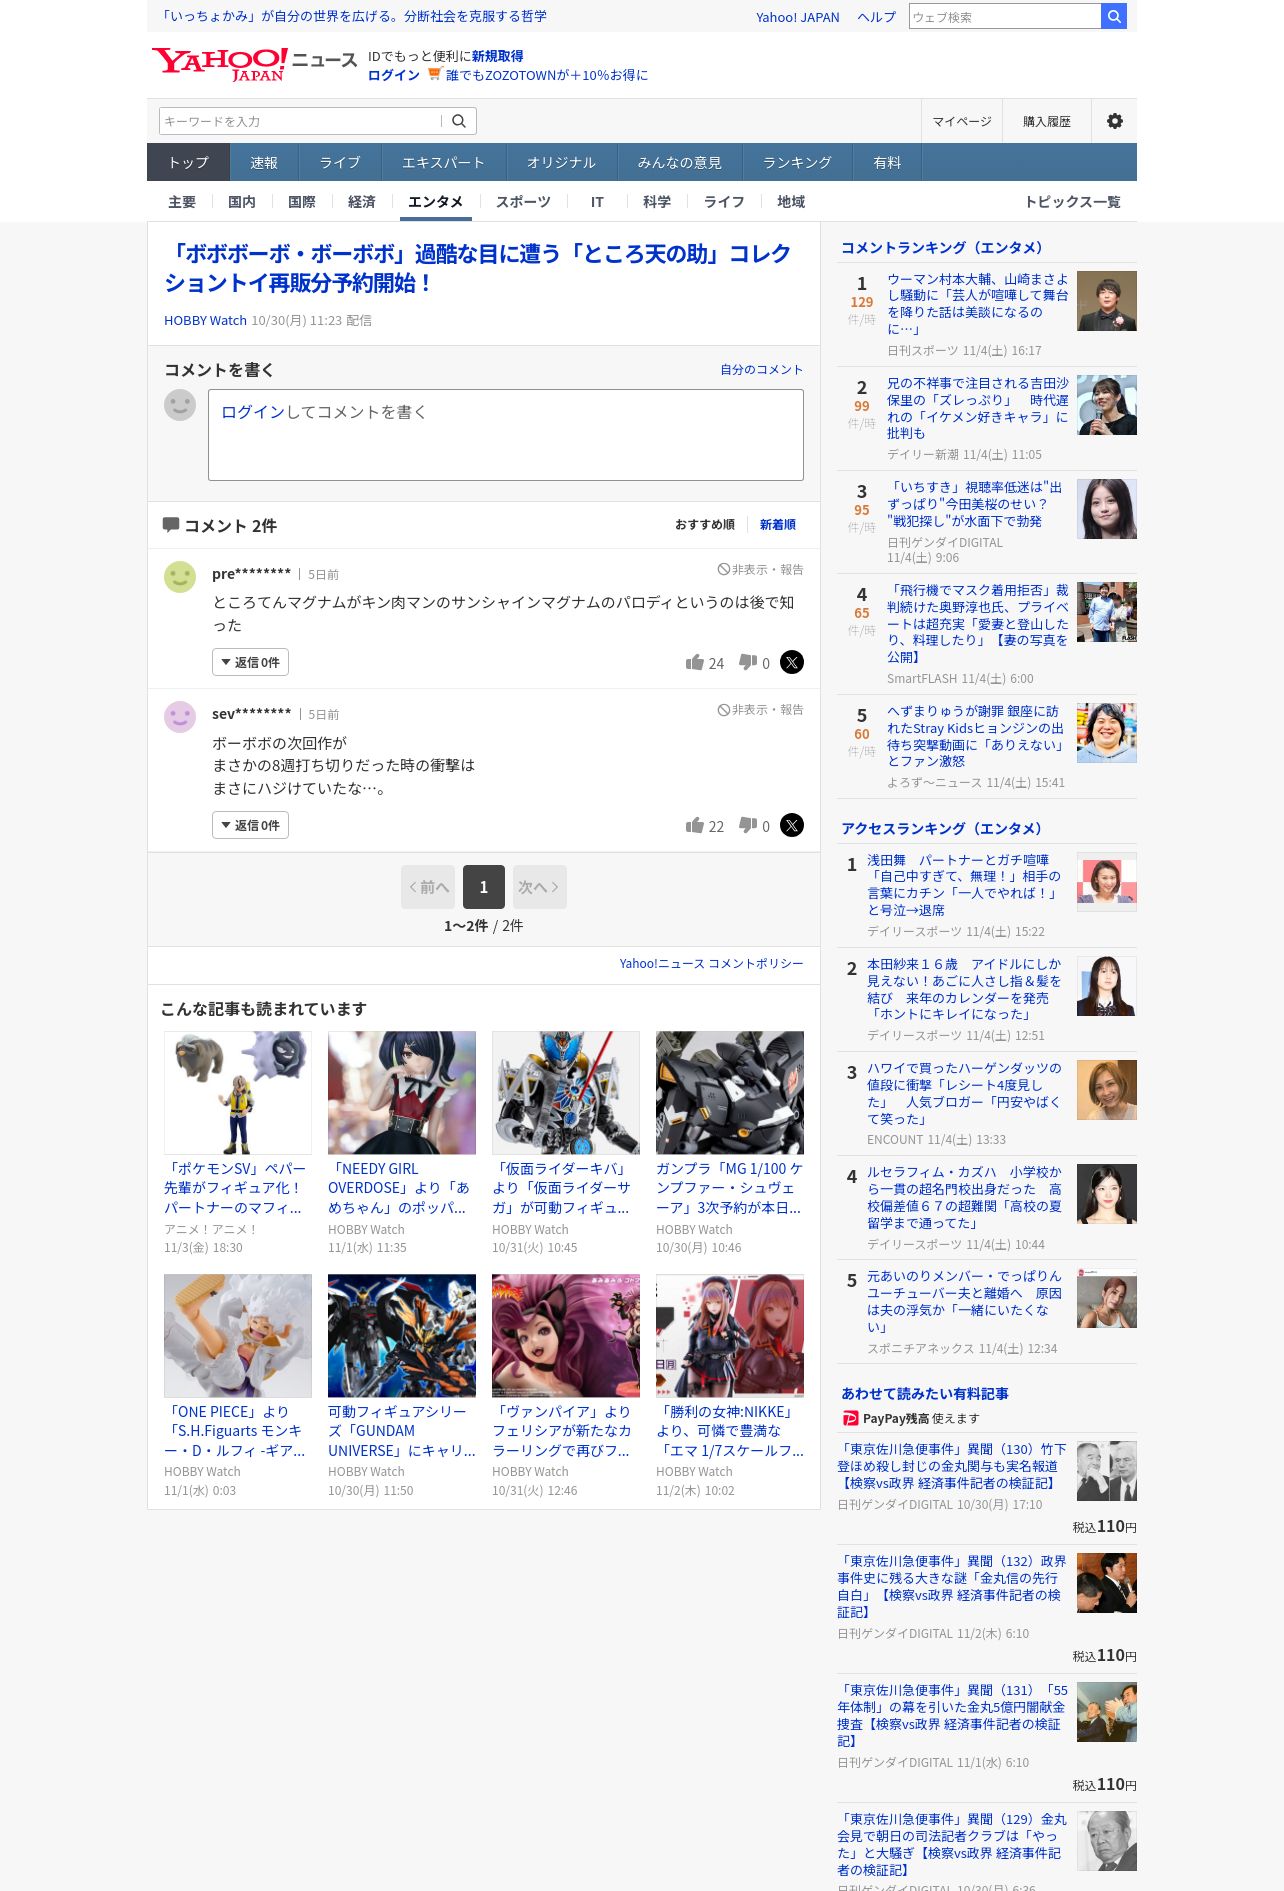
Task: Open the GUNDAM UNIVERSE figure thumbnail
Action: tap(402, 1336)
